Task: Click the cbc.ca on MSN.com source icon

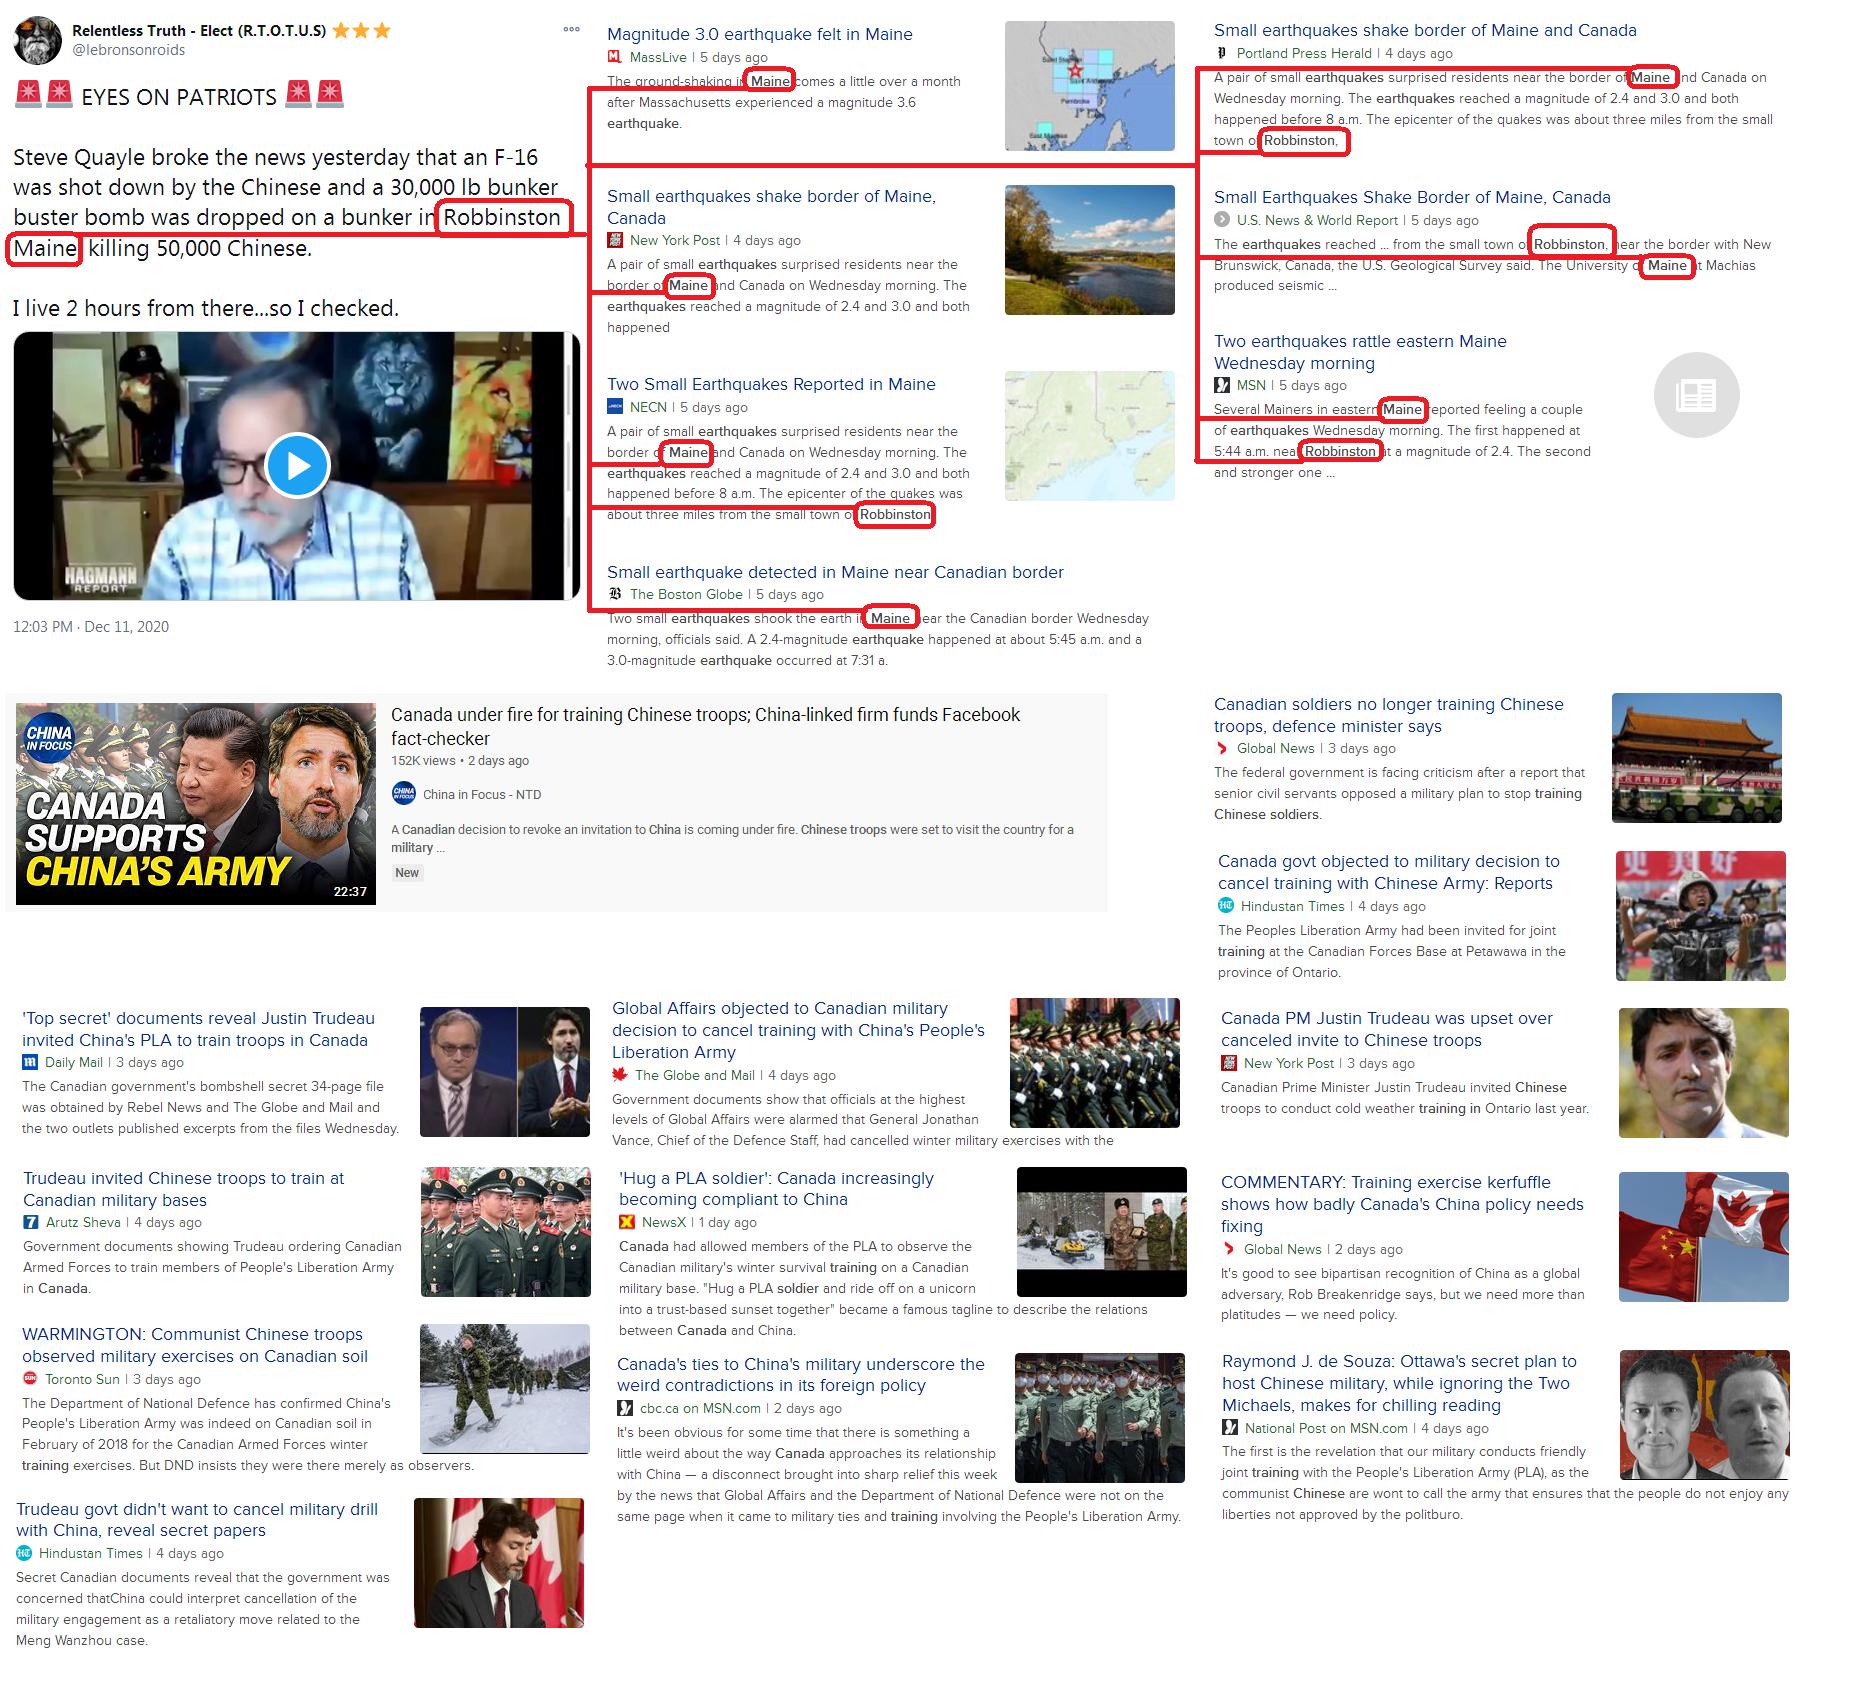Action: click(625, 1408)
